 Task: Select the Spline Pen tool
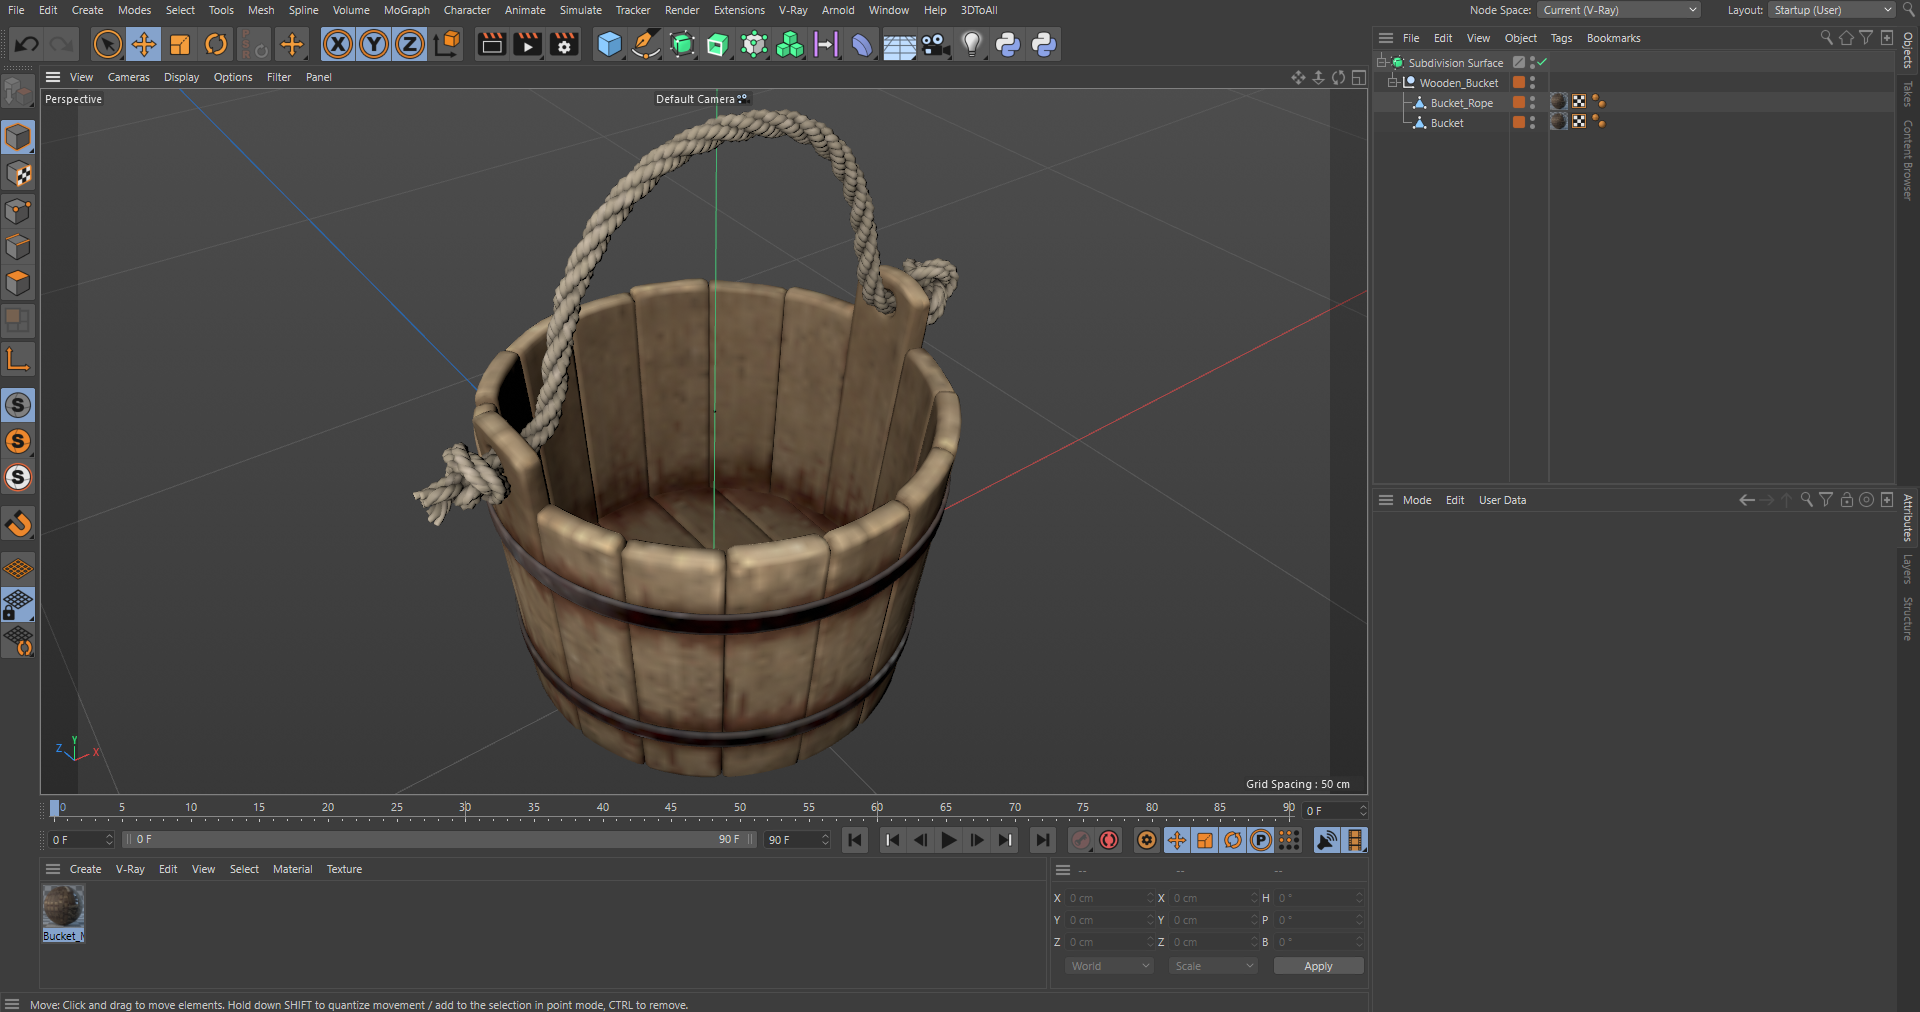point(646,44)
